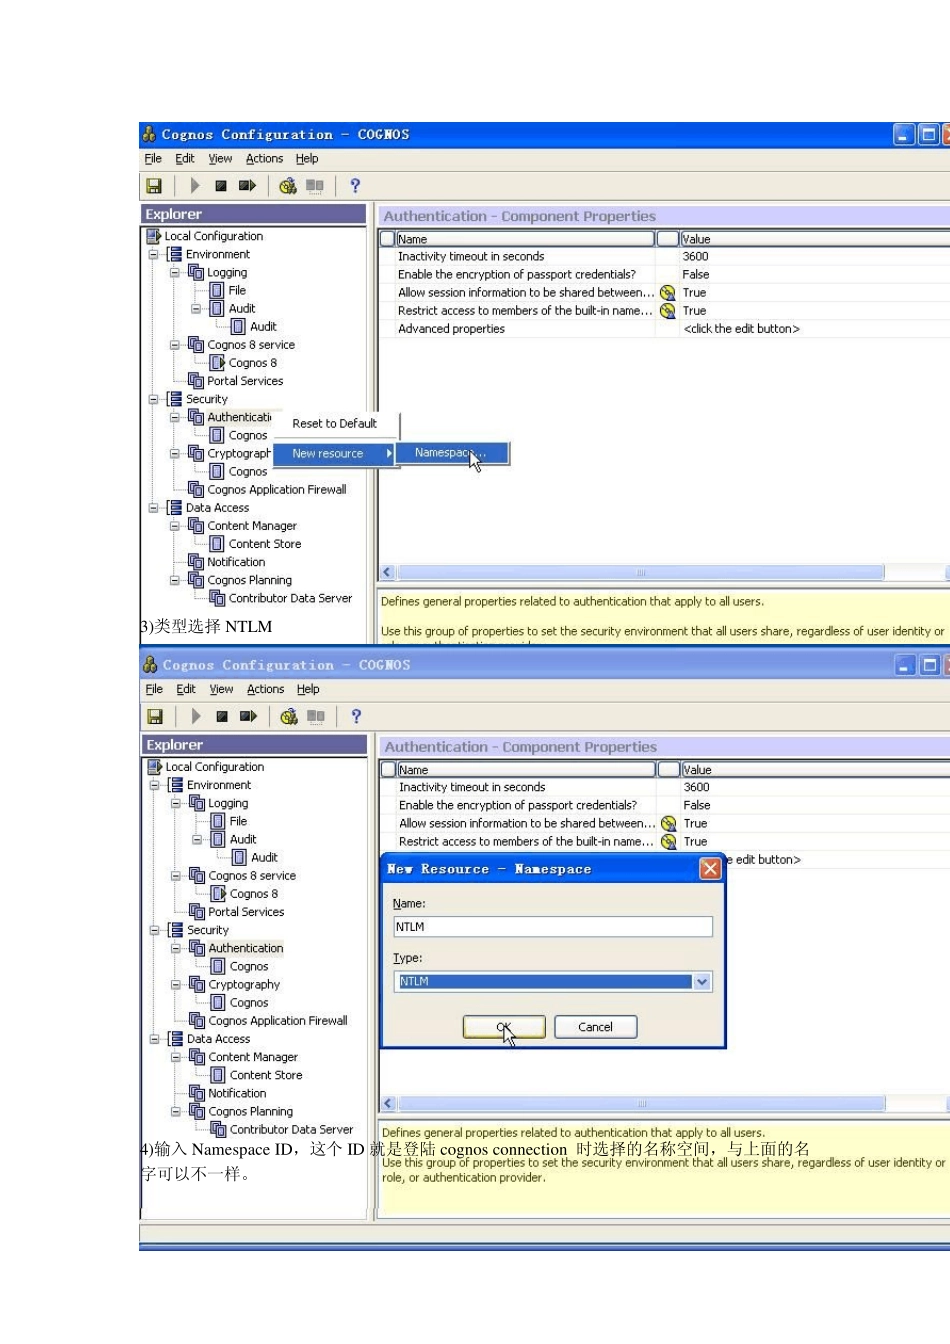Select Content Store in lower Explorer tree
950x1344 pixels.
(266, 1075)
